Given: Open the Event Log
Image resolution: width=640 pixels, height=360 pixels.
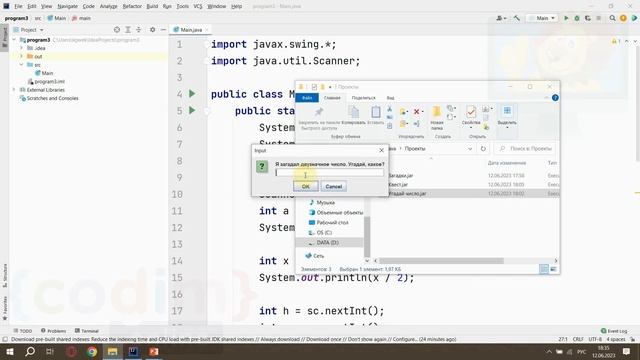Looking at the screenshot, I should tap(613, 331).
